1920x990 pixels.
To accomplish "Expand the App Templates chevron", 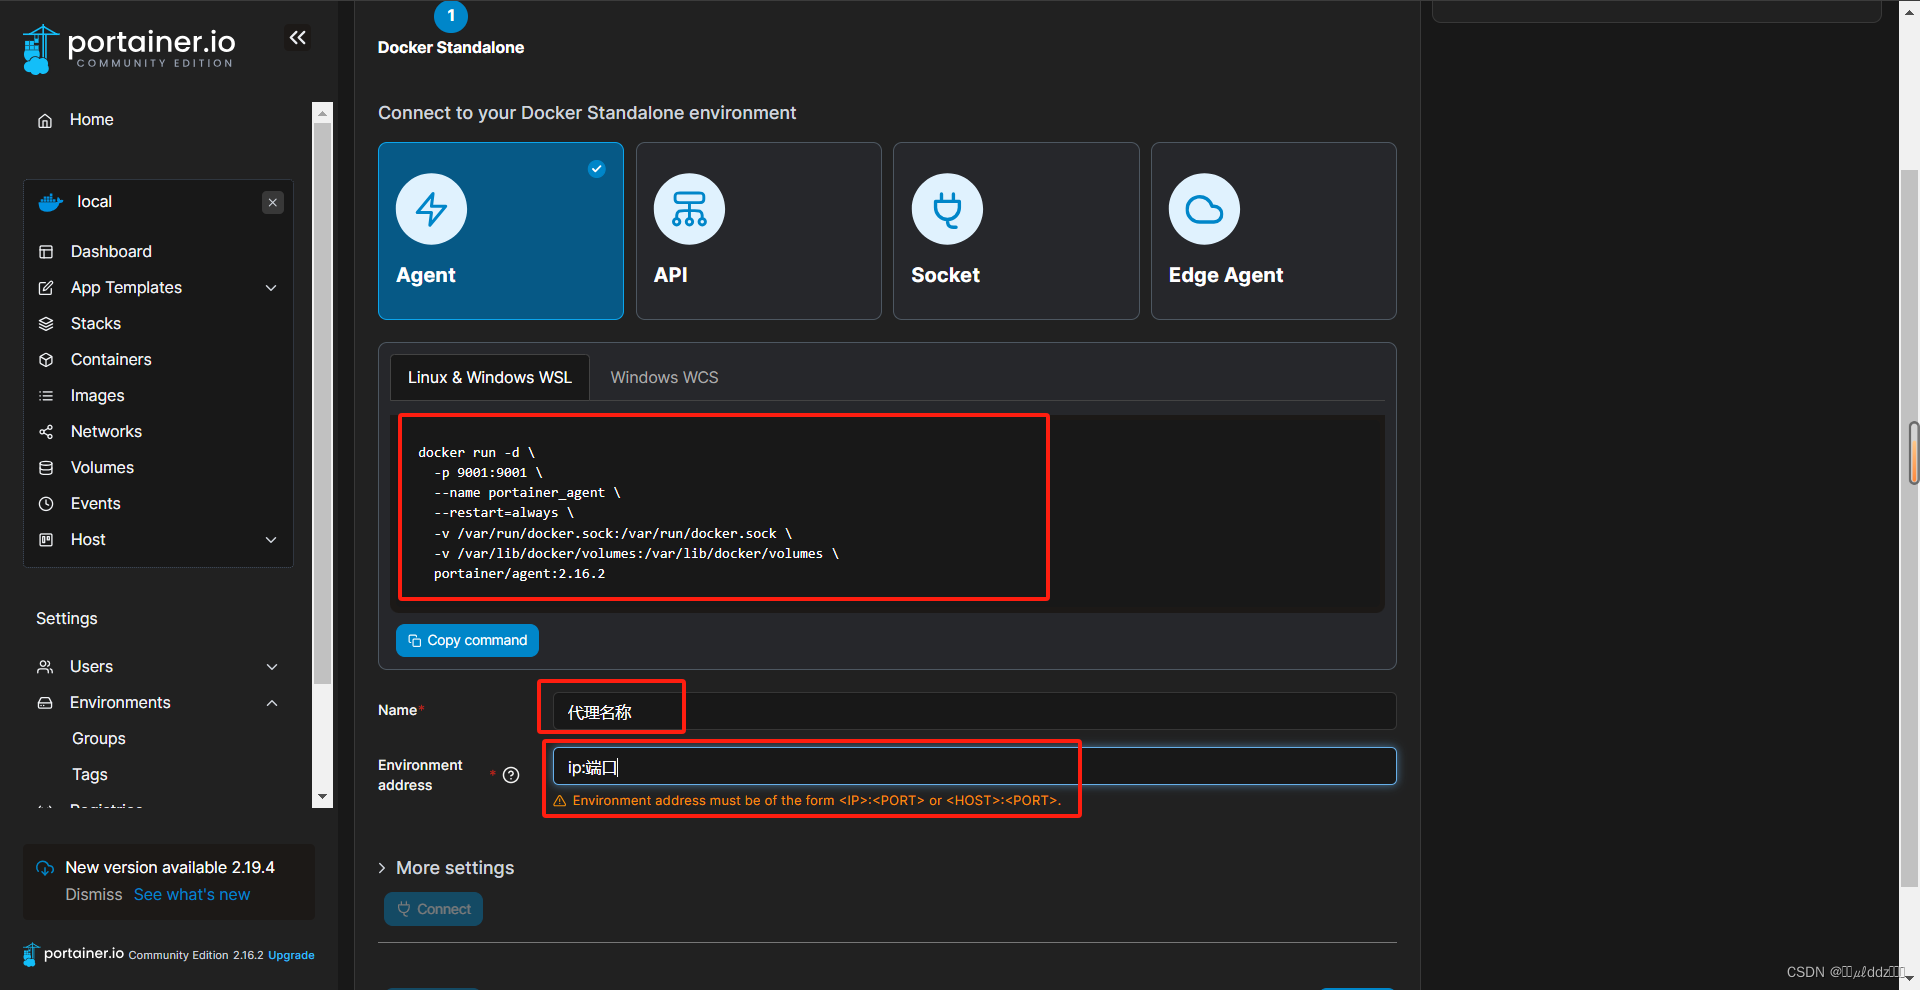I will pos(271,288).
